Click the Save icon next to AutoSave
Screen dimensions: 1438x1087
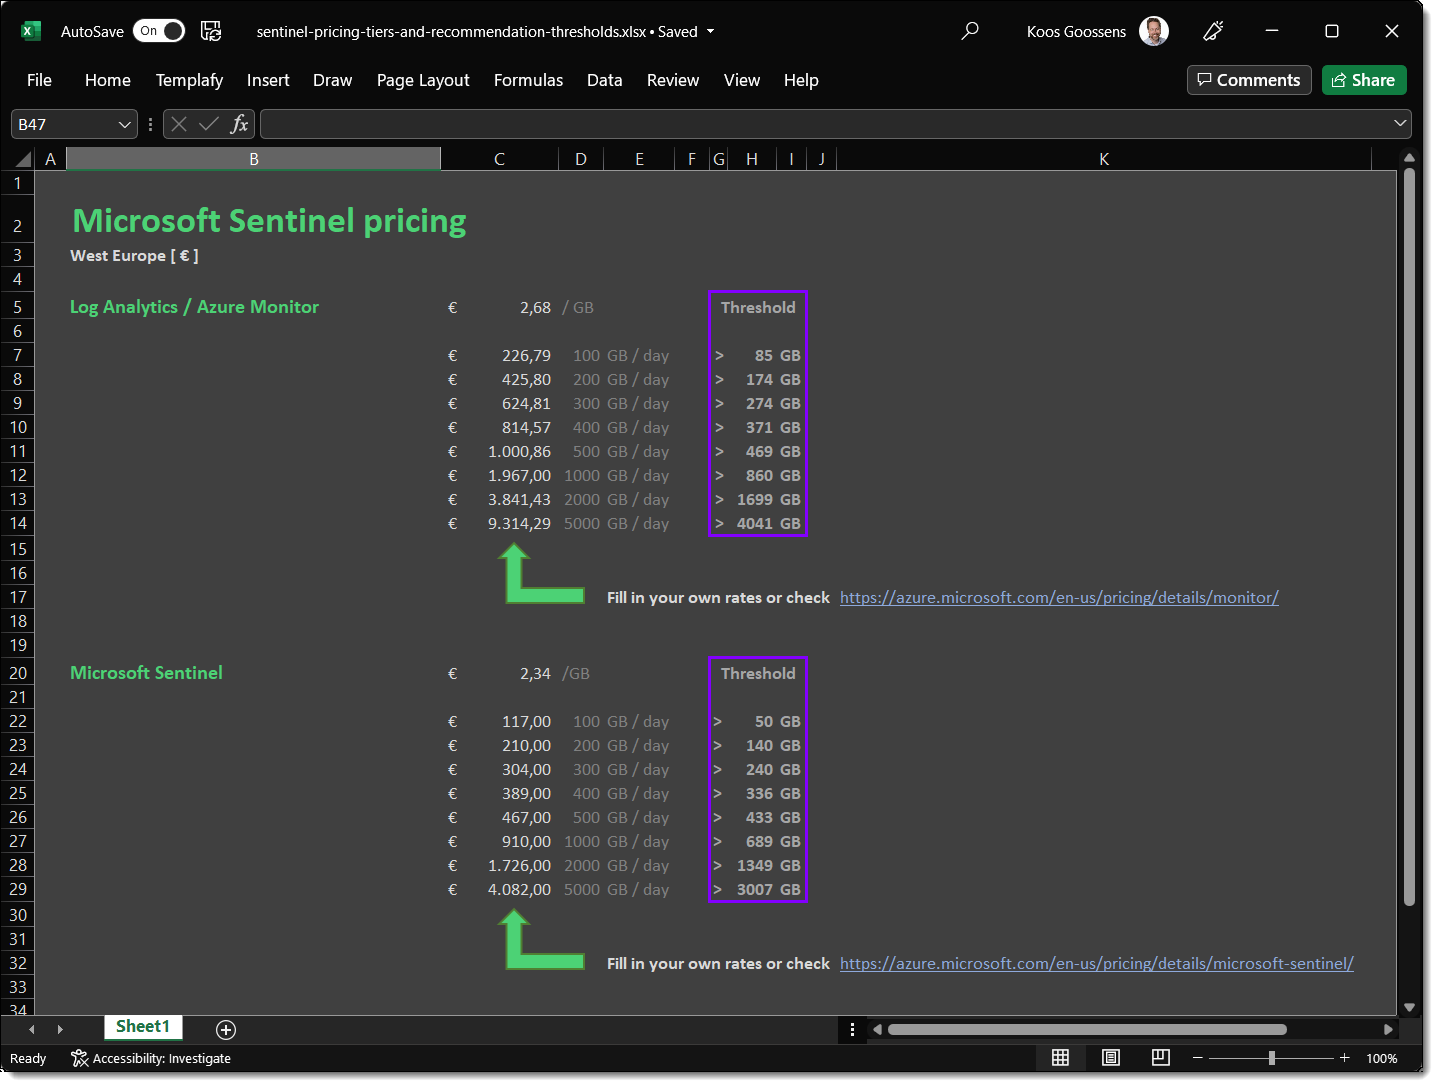click(211, 31)
